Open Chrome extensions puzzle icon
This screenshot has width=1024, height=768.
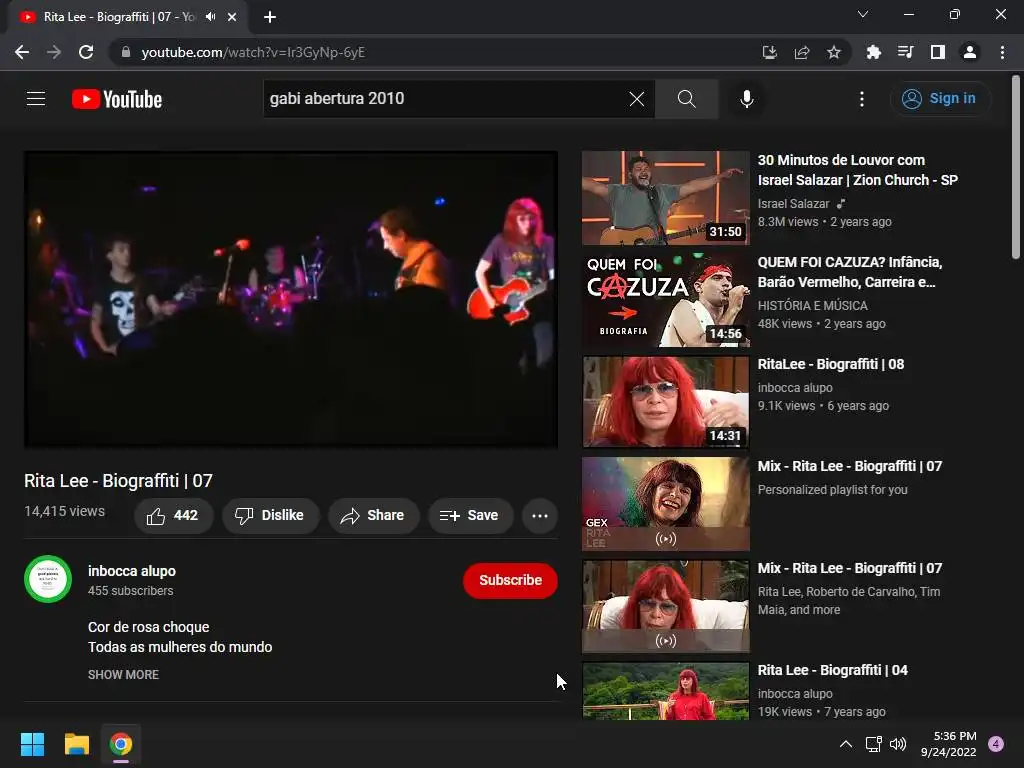pyautogui.click(x=873, y=52)
